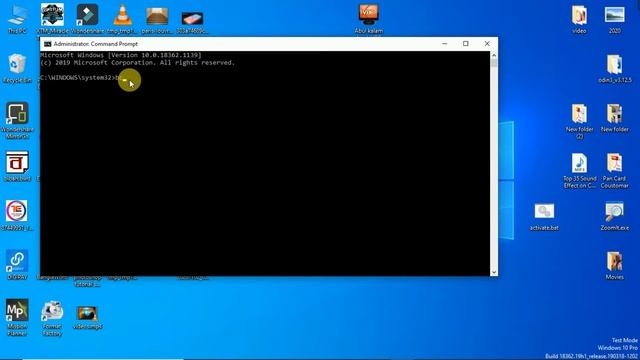The height and width of the screenshot is (360, 640).
Task: Select the XTM Miracle desktop shortcut
Action: [52, 18]
